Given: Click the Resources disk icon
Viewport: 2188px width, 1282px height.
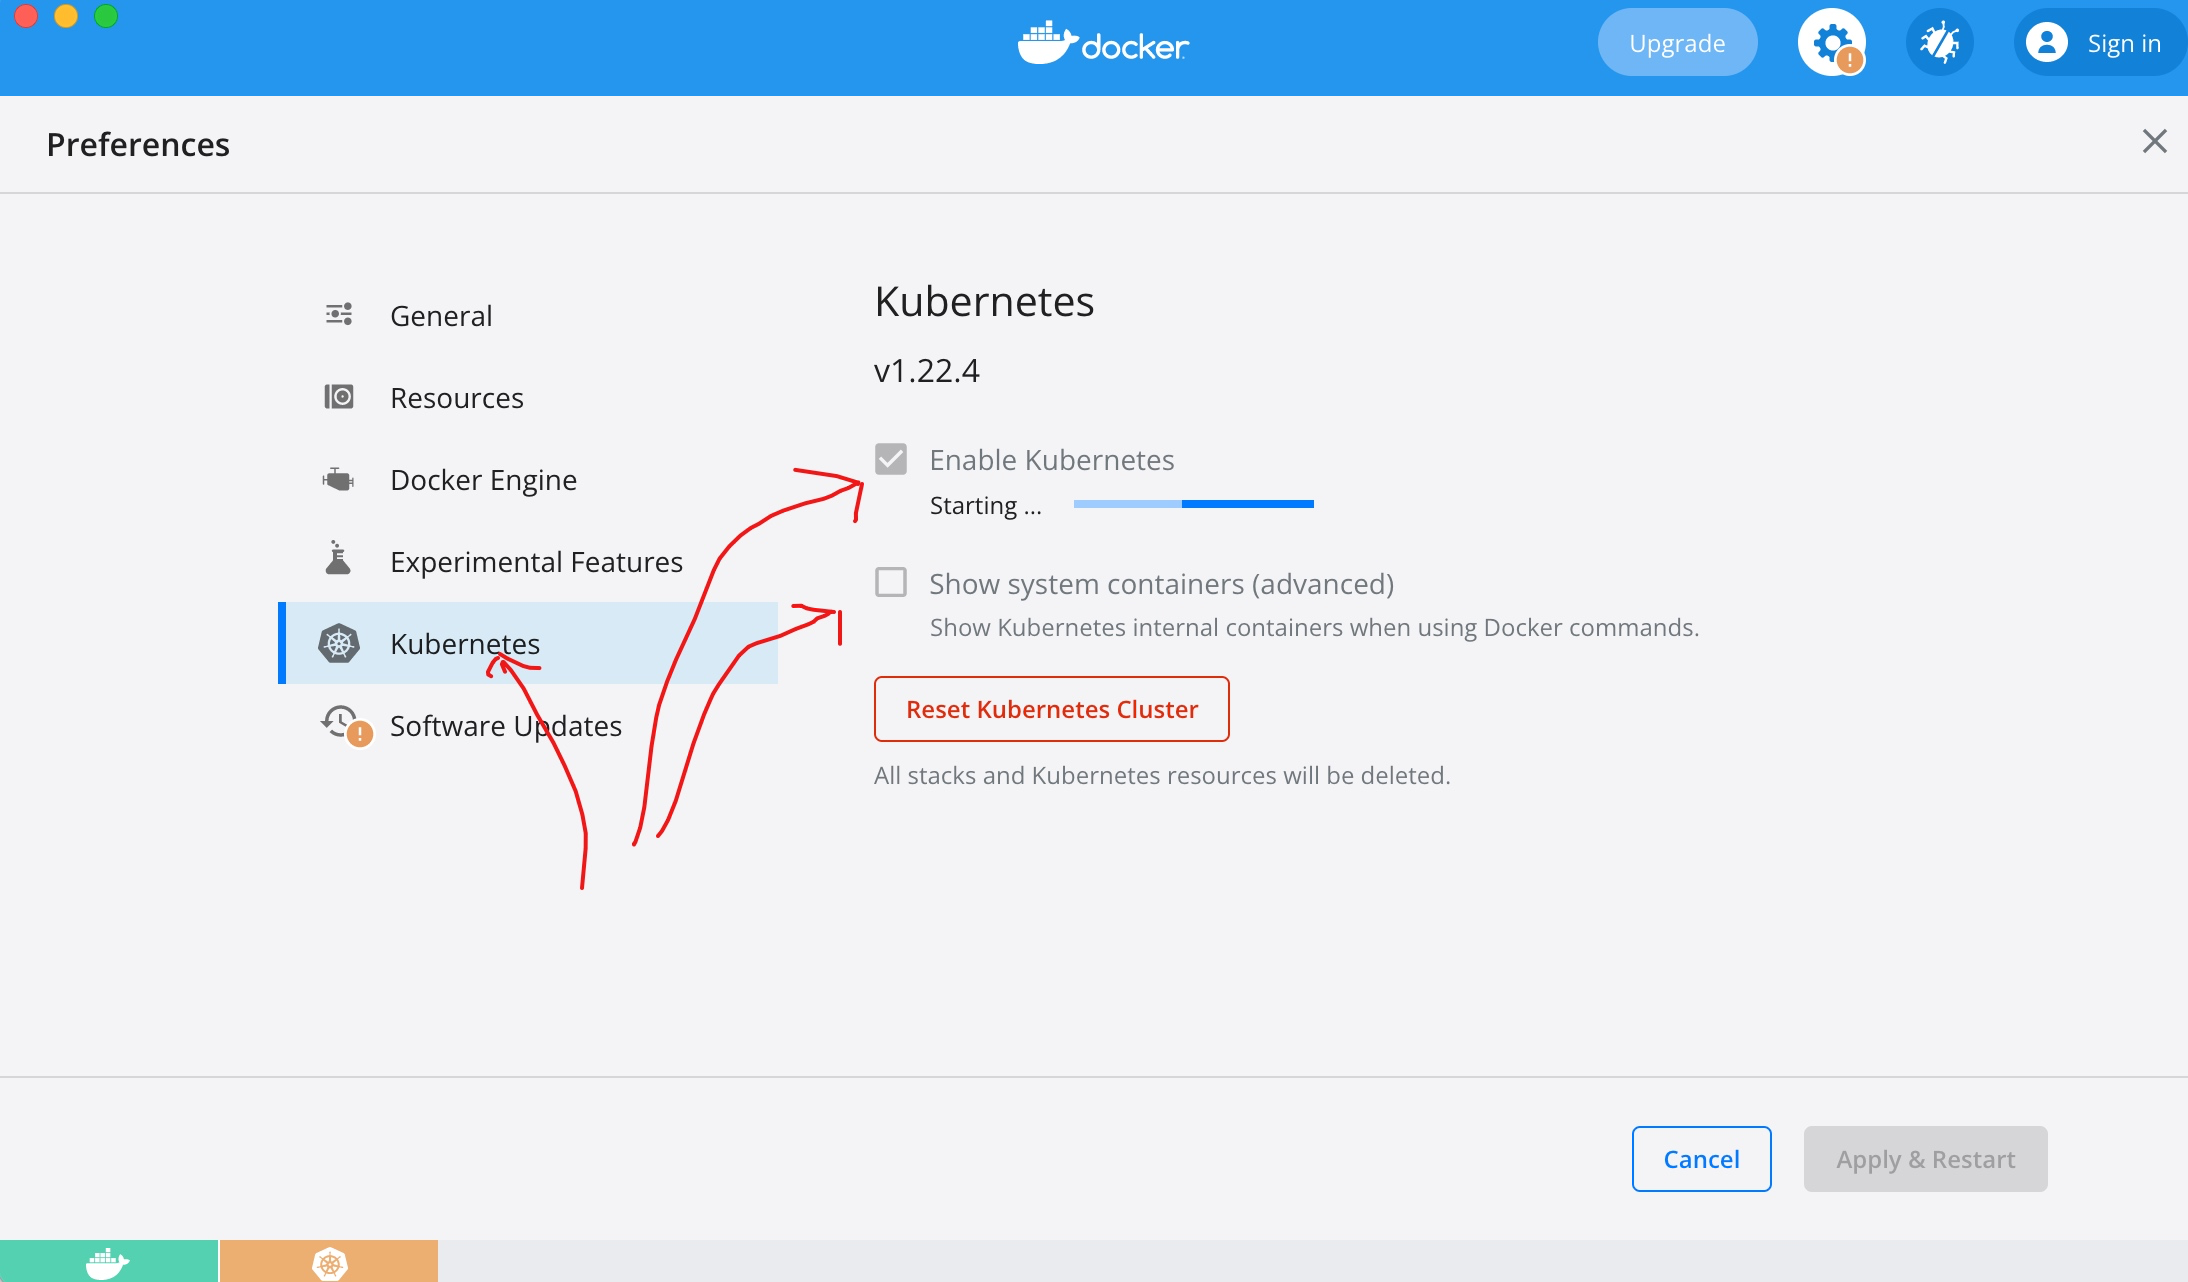Looking at the screenshot, I should 339,397.
